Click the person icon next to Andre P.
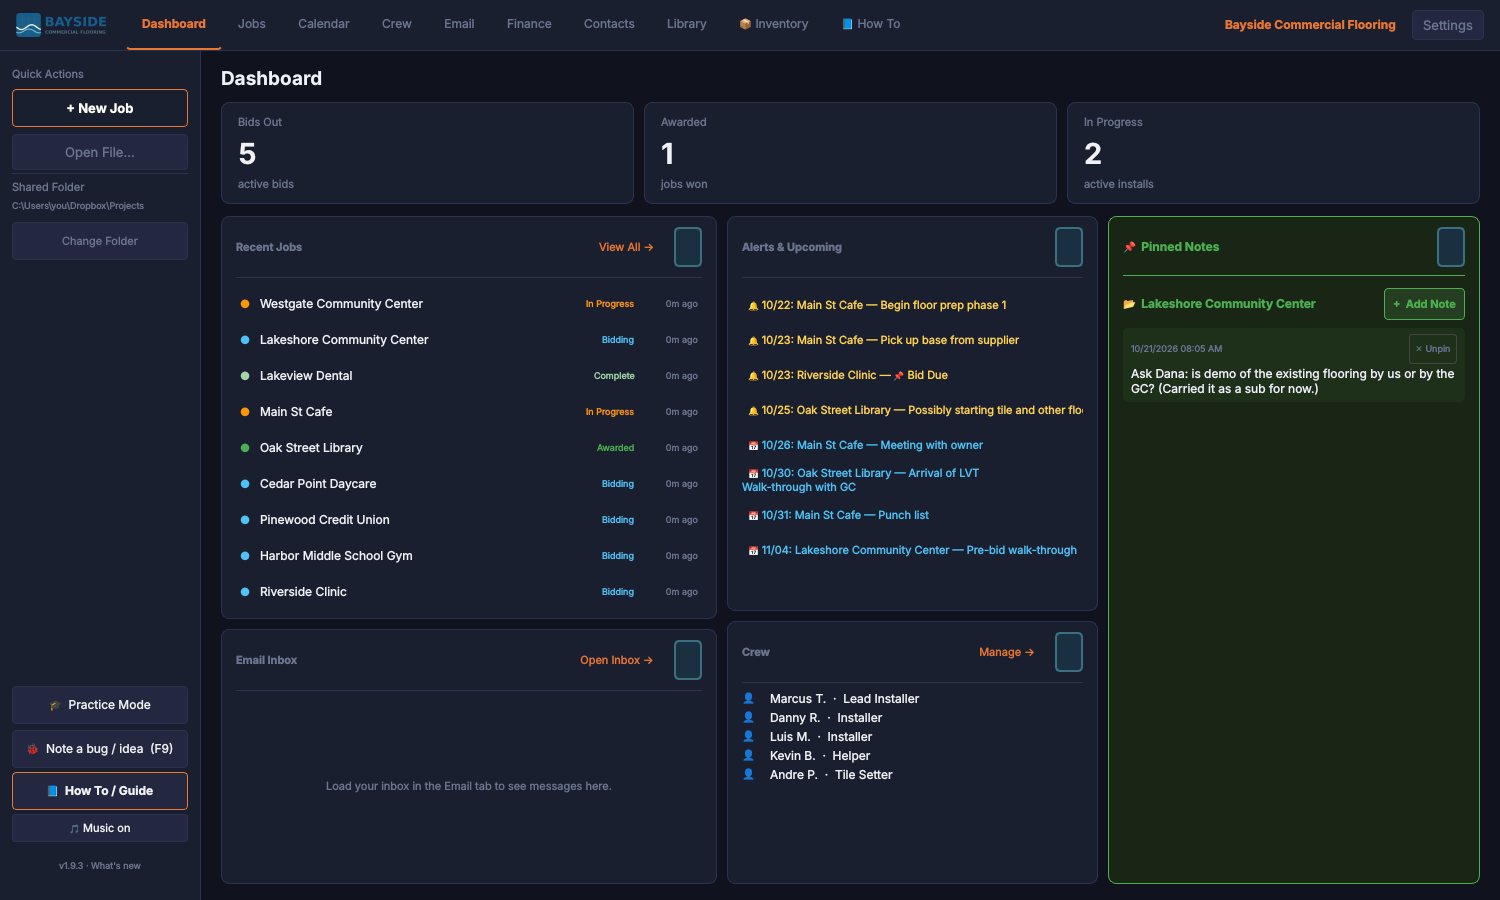The width and height of the screenshot is (1500, 900). [x=748, y=774]
